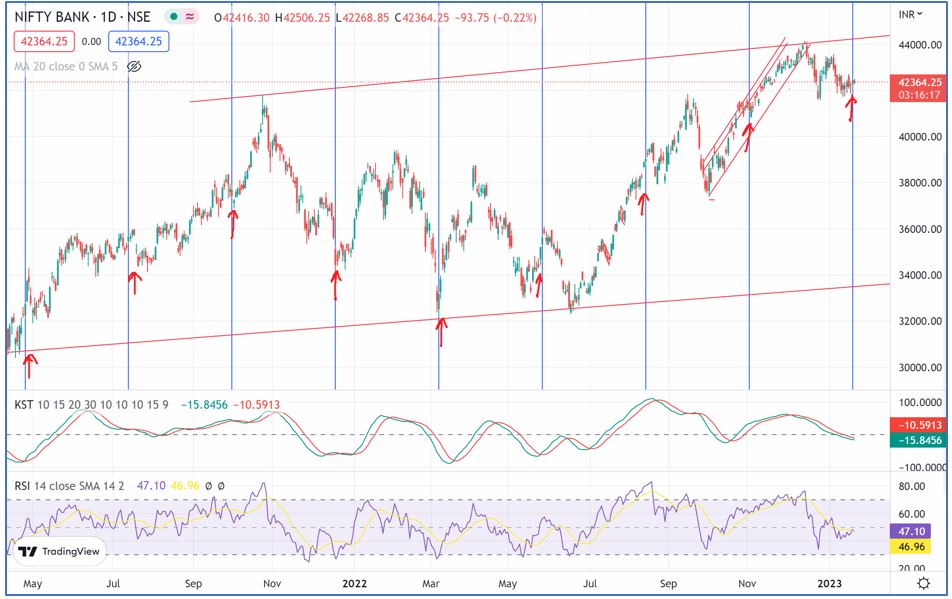Click the purple 47.10 RSI axis tag
Viewport: 952px width, 599px height.
(910, 532)
